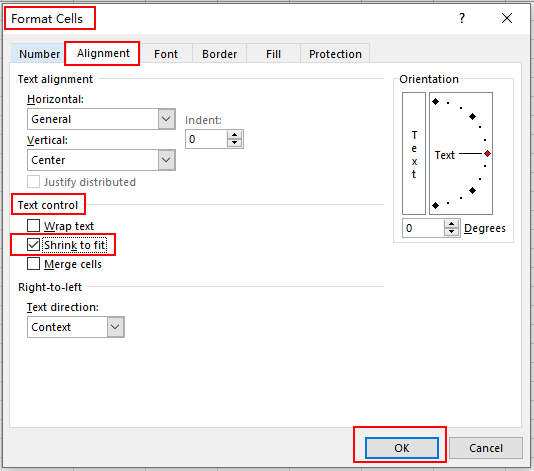The height and width of the screenshot is (471, 534).
Task: Click the red diamond orientation marker
Action: [x=487, y=154]
